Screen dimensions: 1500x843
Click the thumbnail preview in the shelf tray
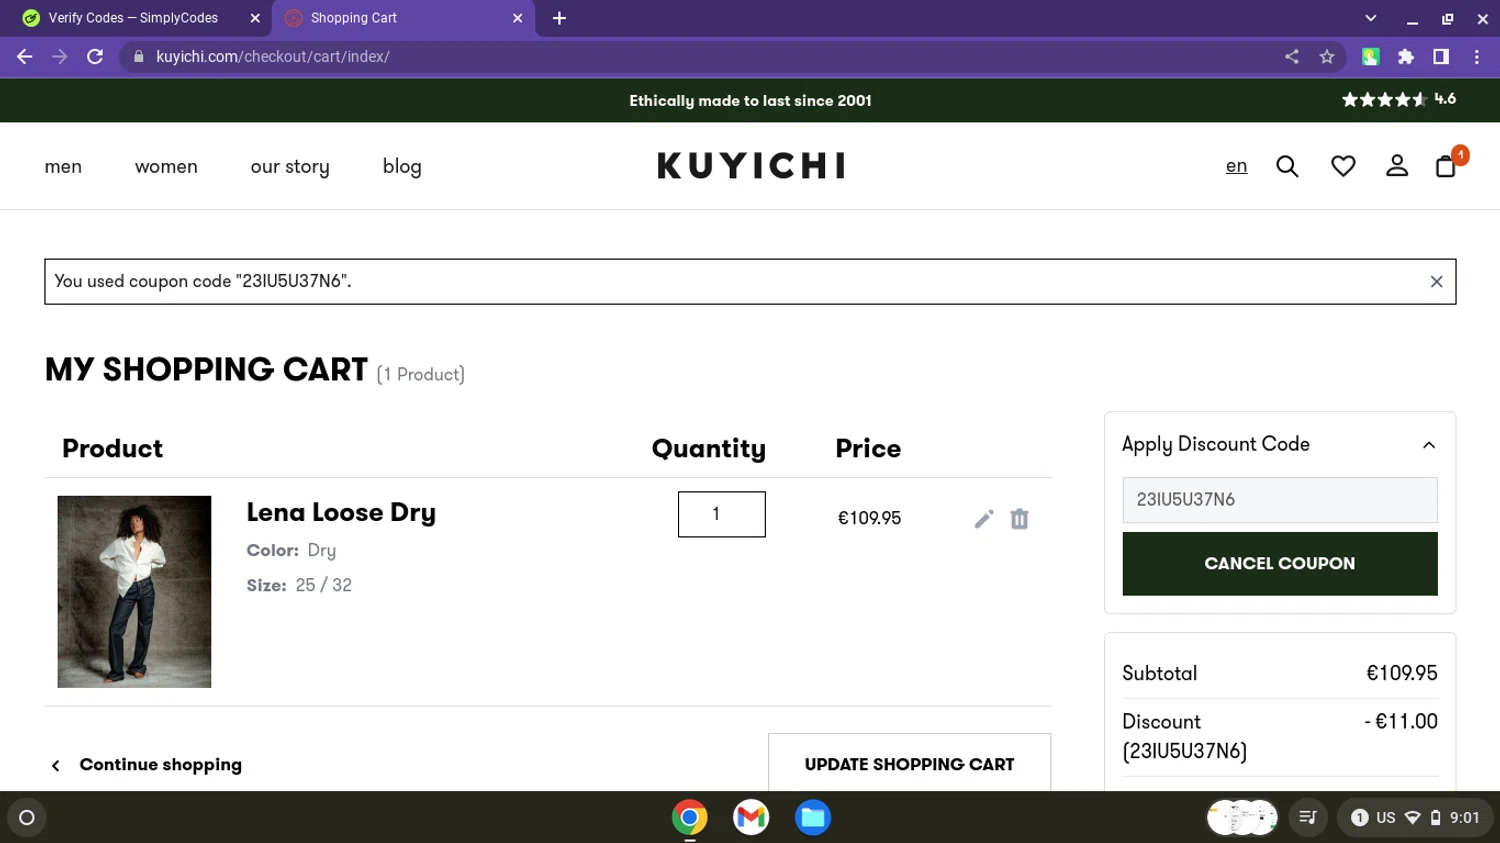click(x=1242, y=818)
